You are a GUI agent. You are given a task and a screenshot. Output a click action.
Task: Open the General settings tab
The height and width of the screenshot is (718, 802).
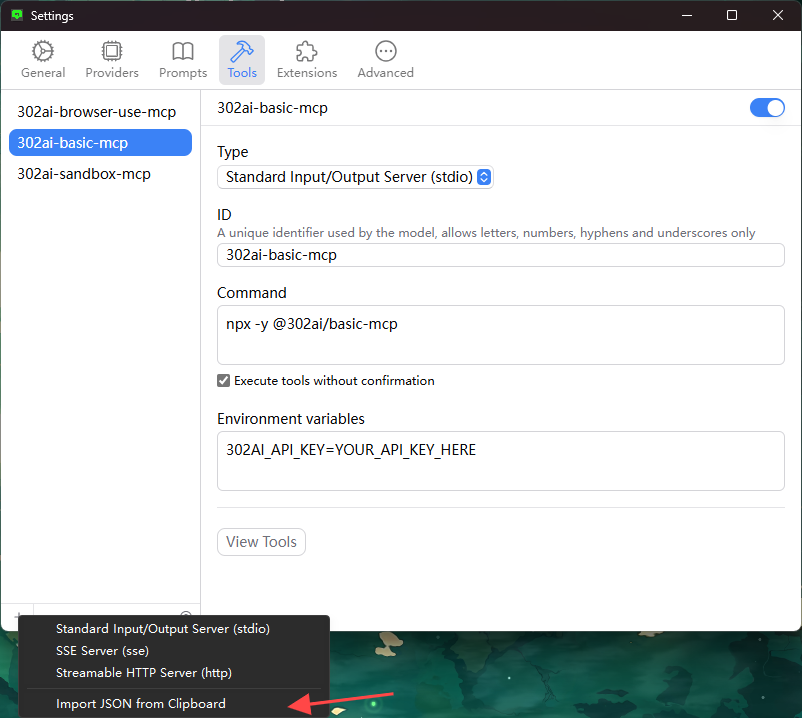(x=43, y=60)
